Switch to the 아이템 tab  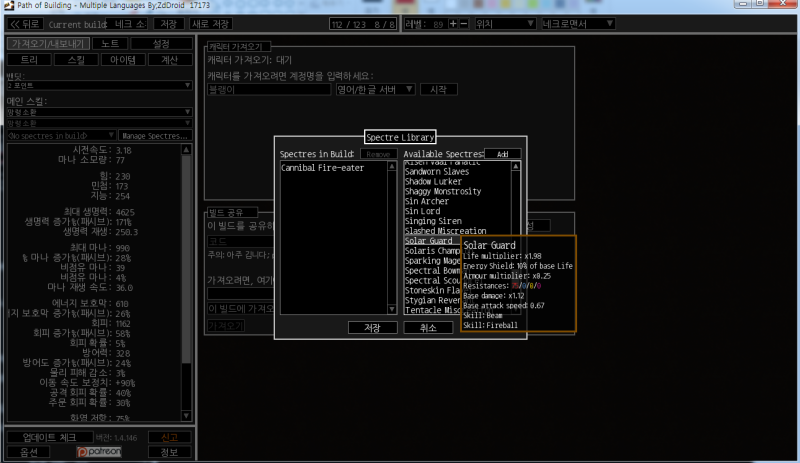click(x=122, y=60)
